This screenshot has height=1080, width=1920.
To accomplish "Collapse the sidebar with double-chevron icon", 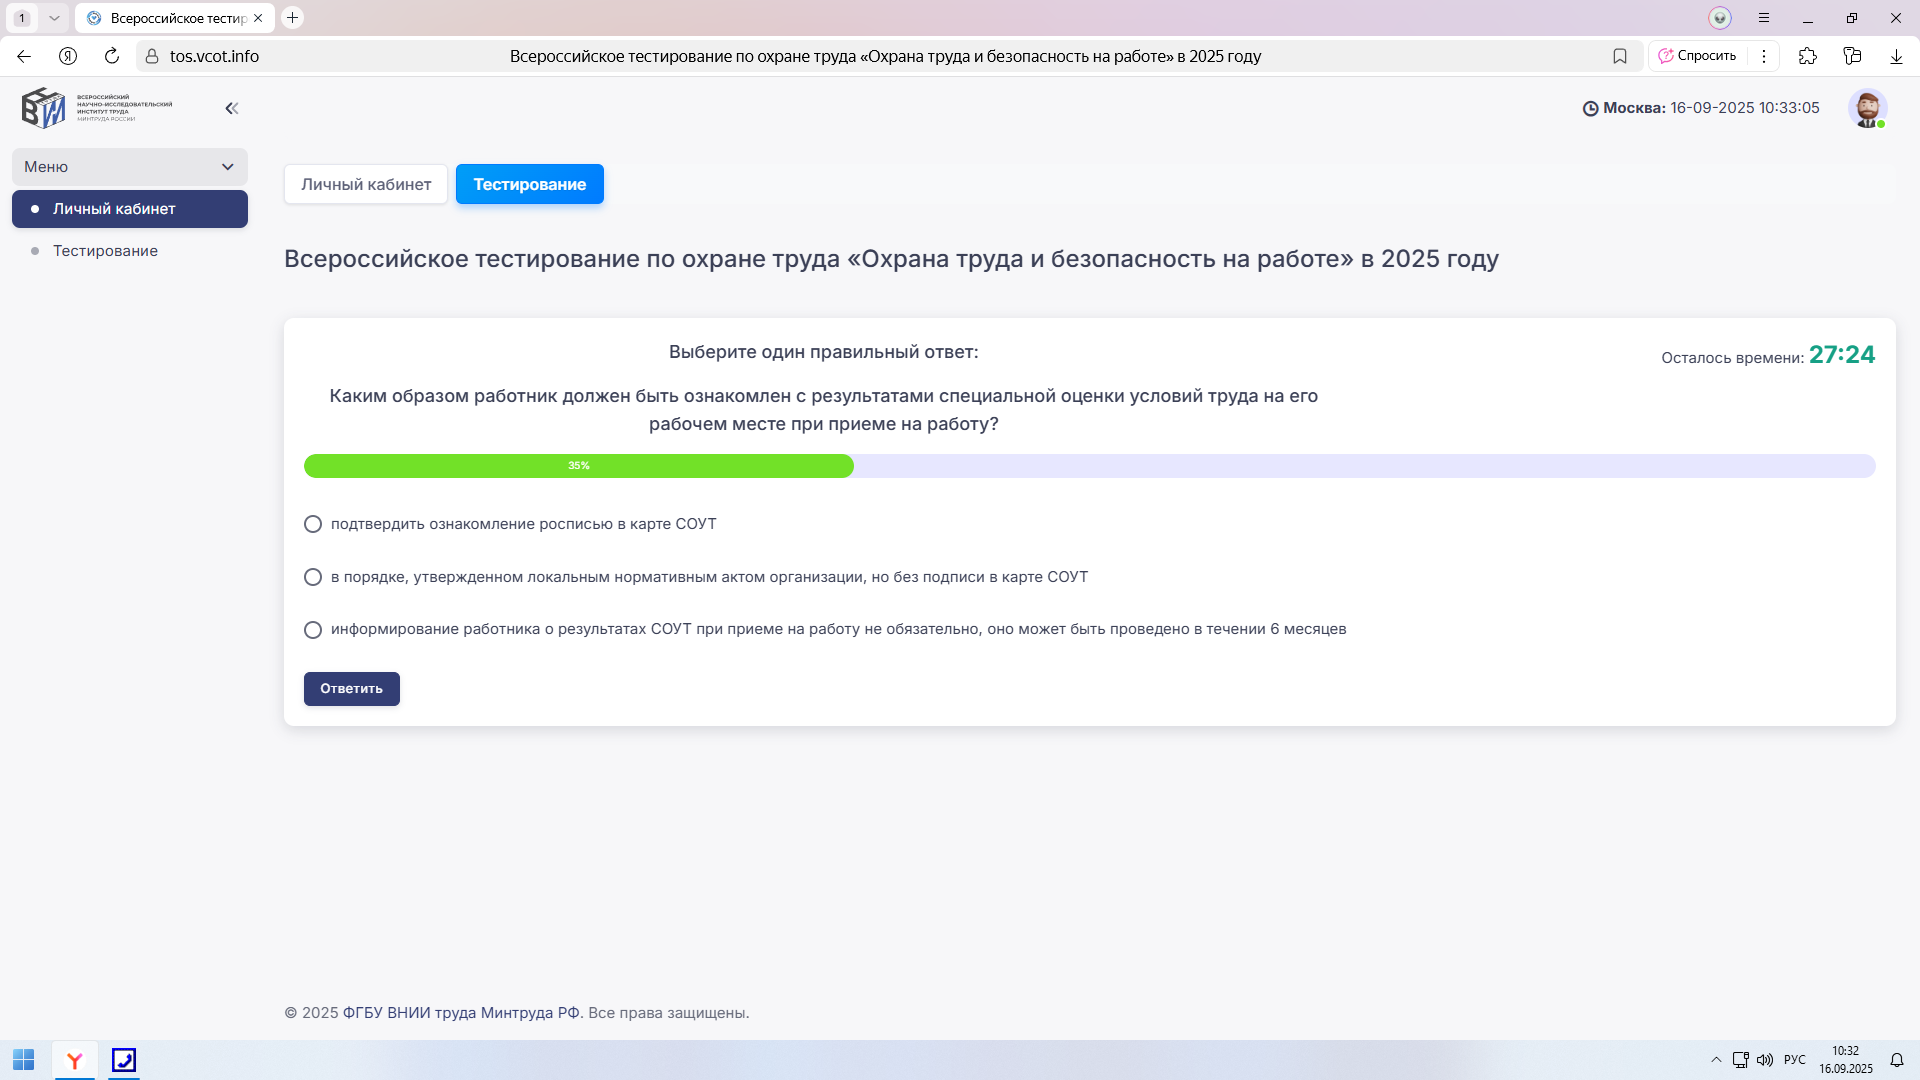I will click(232, 108).
